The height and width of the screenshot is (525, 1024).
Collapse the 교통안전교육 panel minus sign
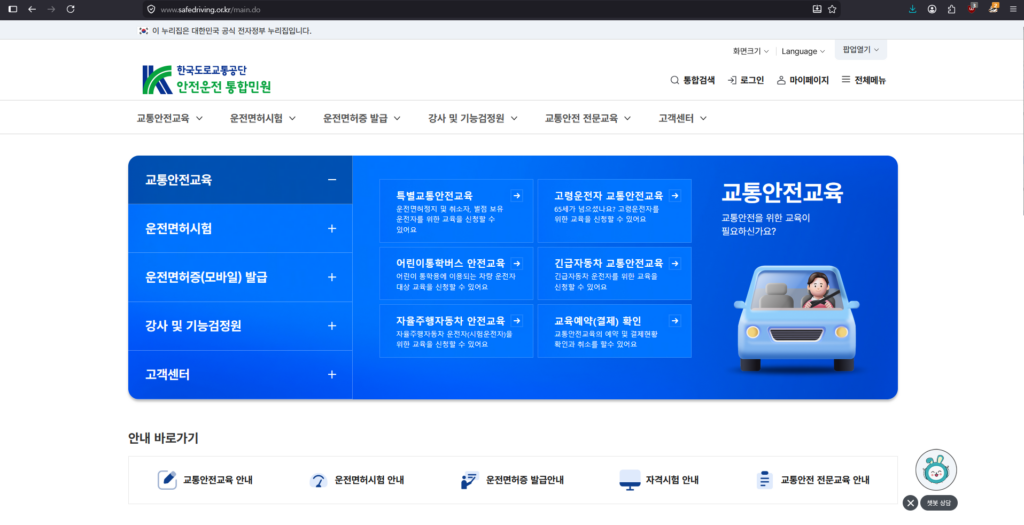[332, 180]
